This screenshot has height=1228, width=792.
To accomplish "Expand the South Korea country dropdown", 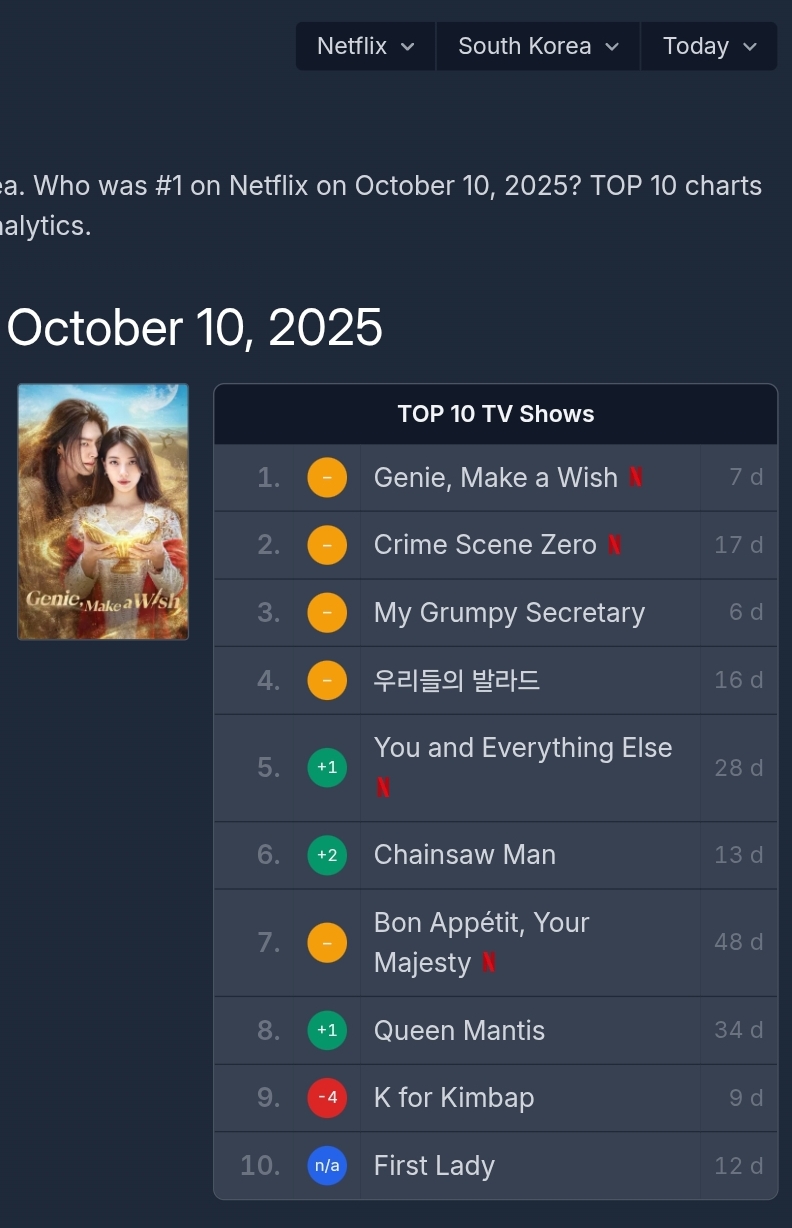I will coord(538,46).
